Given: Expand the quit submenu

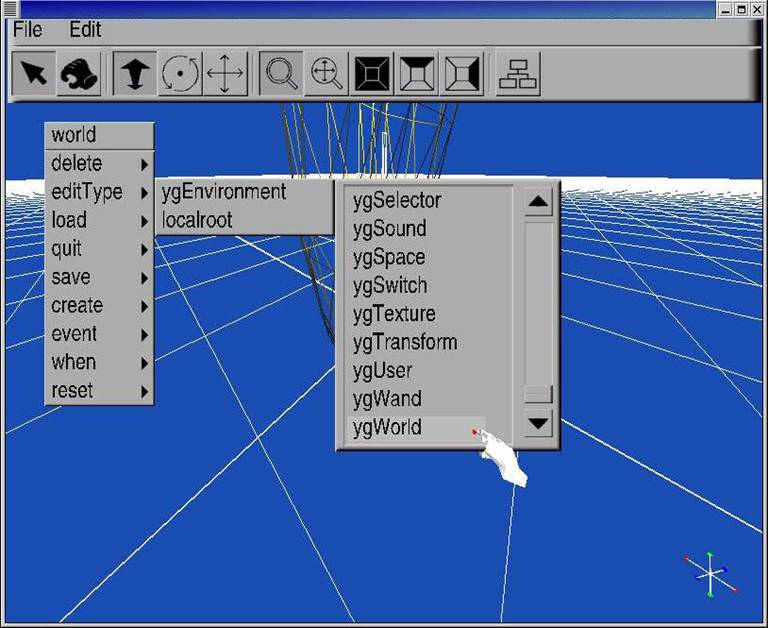Looking at the screenshot, I should 99,249.
